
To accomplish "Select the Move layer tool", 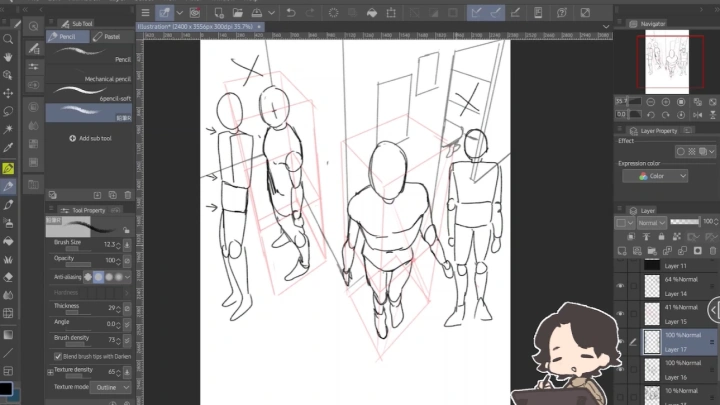I will (x=8, y=93).
